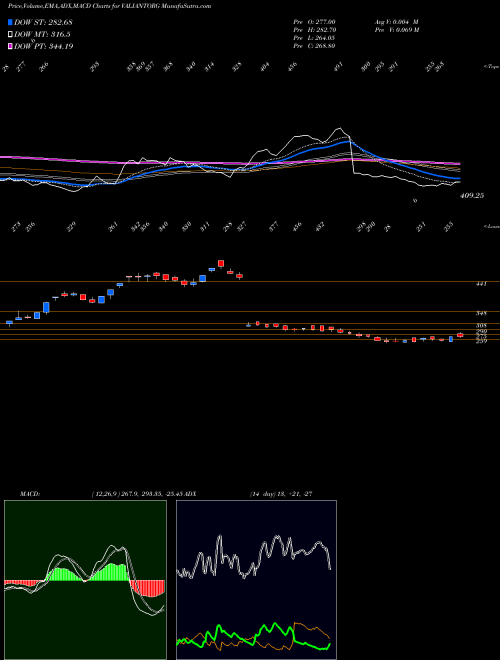Click the tallest red candlestick at the price peak
The height and width of the screenshot is (660, 500).
pyautogui.click(x=221, y=263)
